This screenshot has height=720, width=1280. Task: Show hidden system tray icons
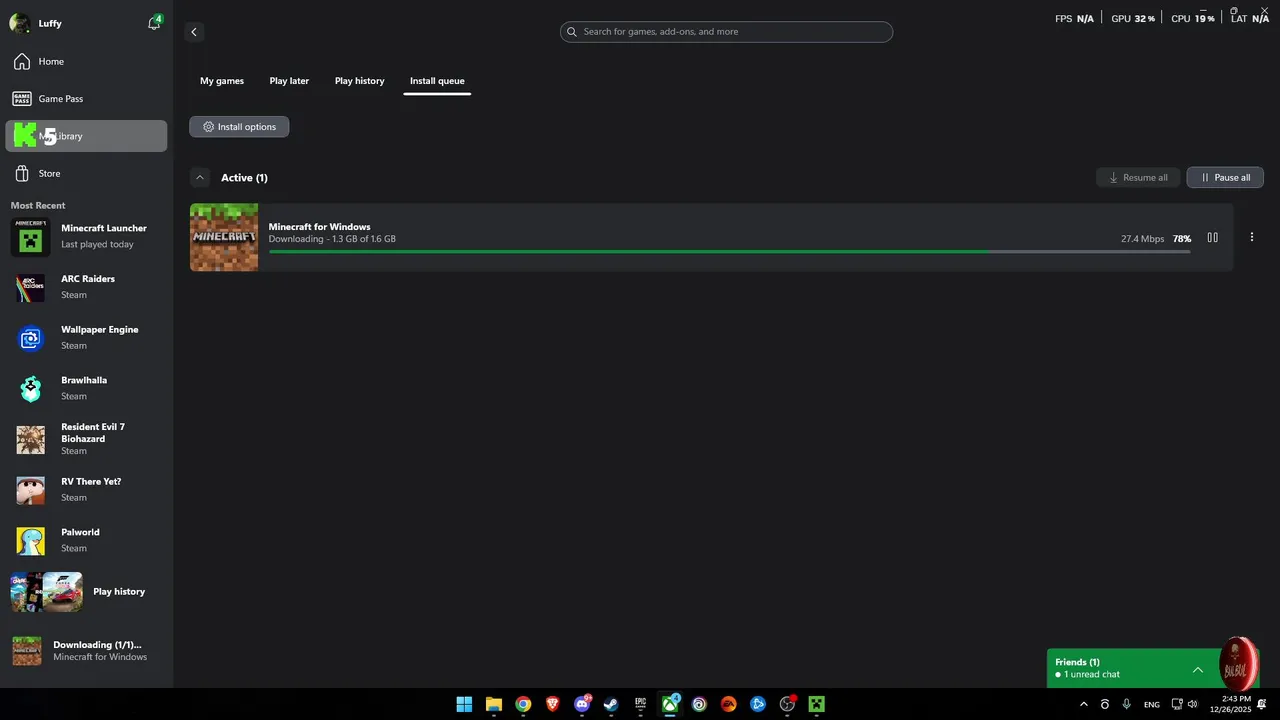[1083, 705]
